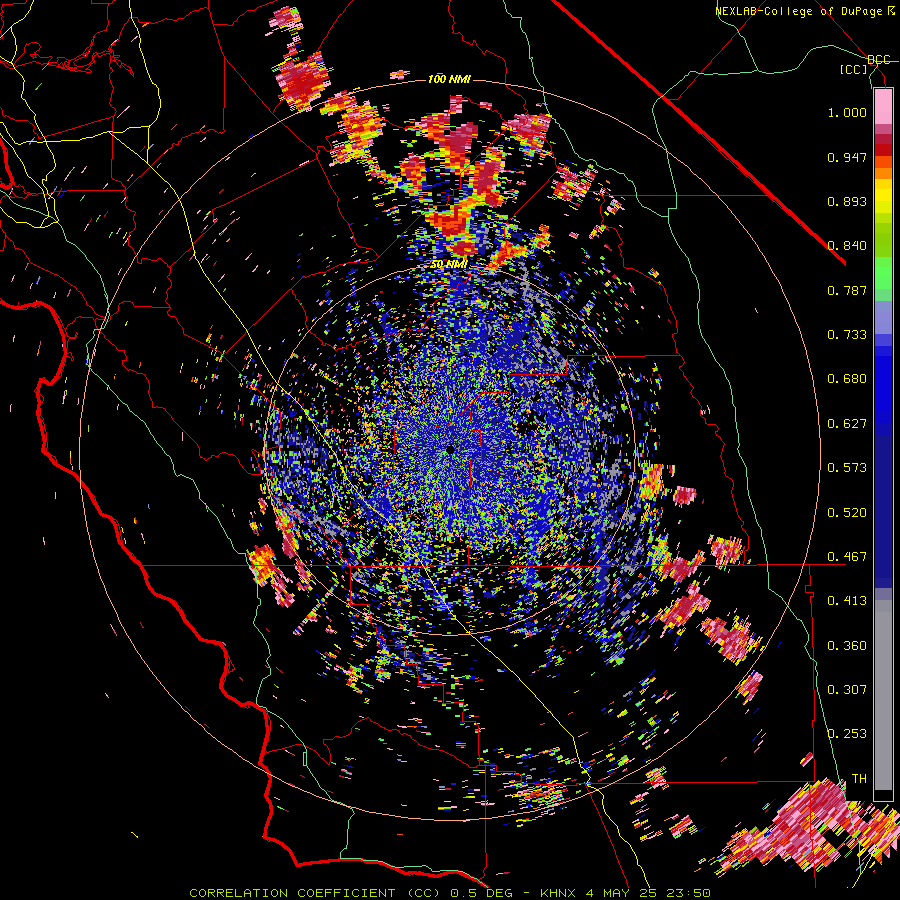Image resolution: width=900 pixels, height=900 pixels.
Task: Click the 23:50 timestamp in caption
Action: 688,893
